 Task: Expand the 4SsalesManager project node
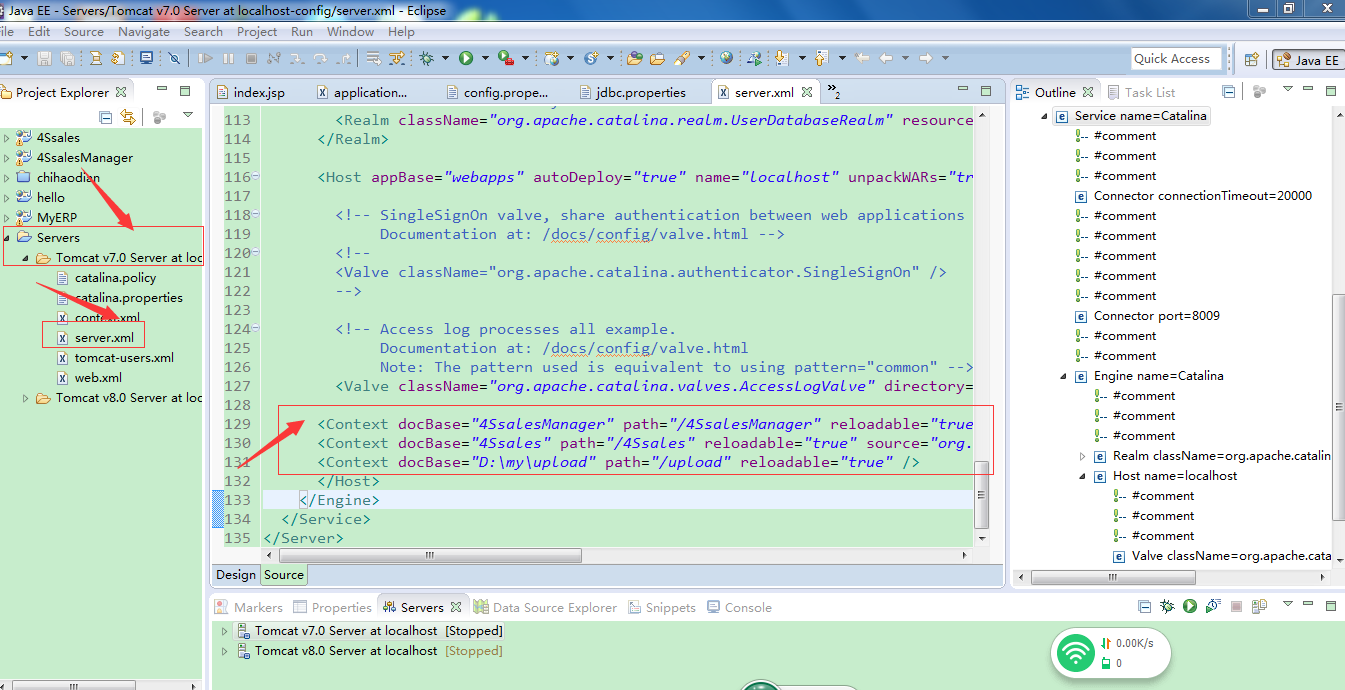(7, 158)
